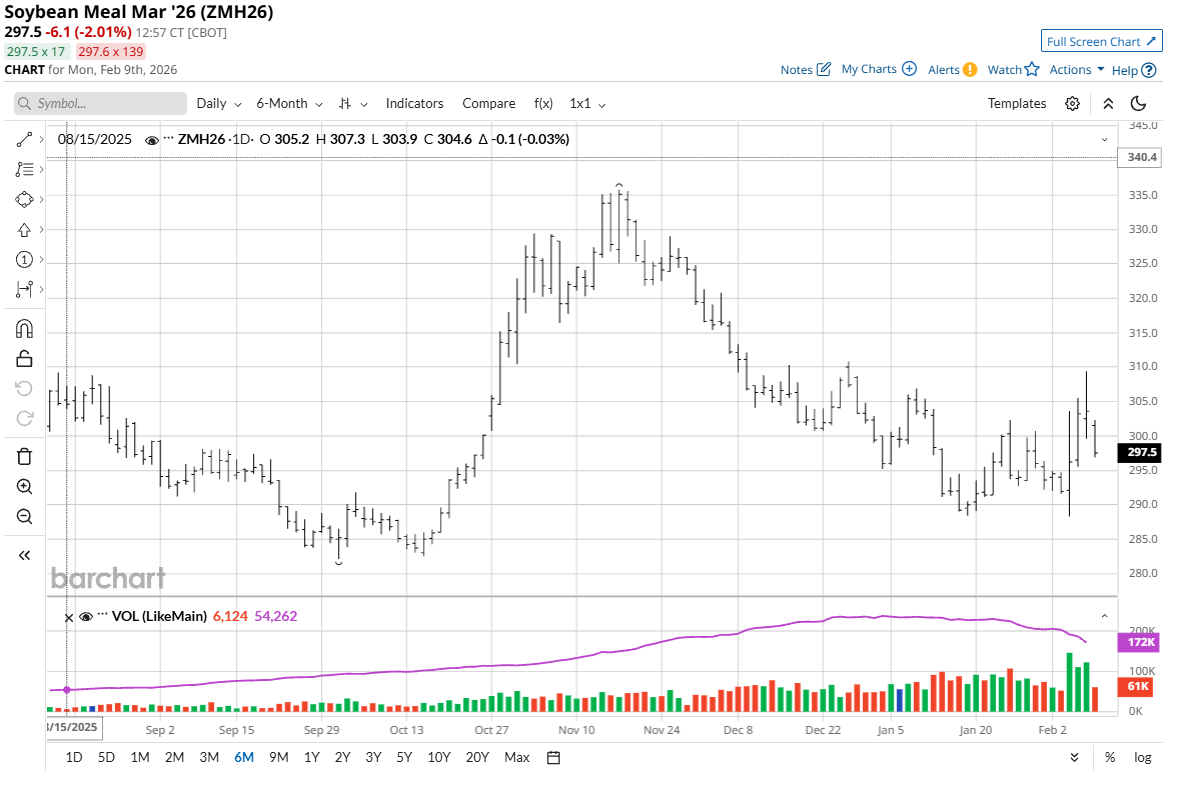Toggle log scale button
Viewport: 1182px width, 790px height.
click(1143, 758)
